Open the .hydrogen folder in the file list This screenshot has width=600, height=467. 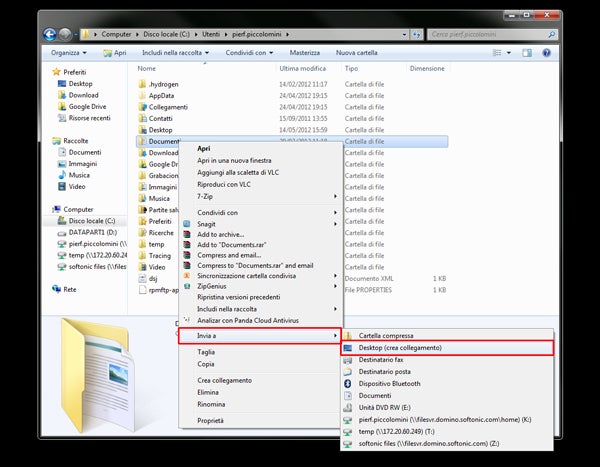click(163, 84)
